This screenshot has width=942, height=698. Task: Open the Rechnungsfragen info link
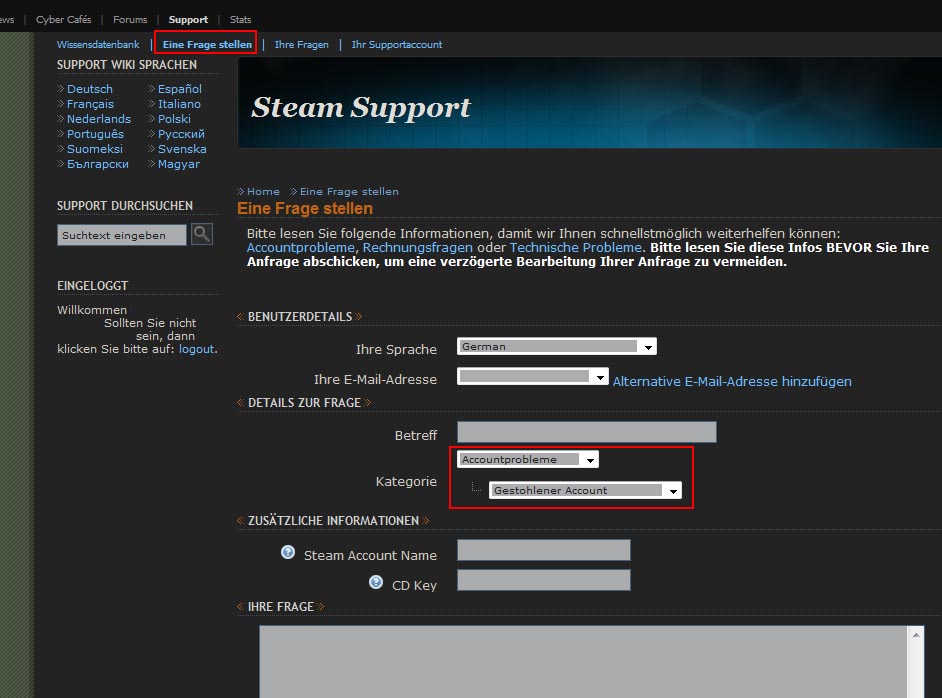pyautogui.click(x=418, y=247)
